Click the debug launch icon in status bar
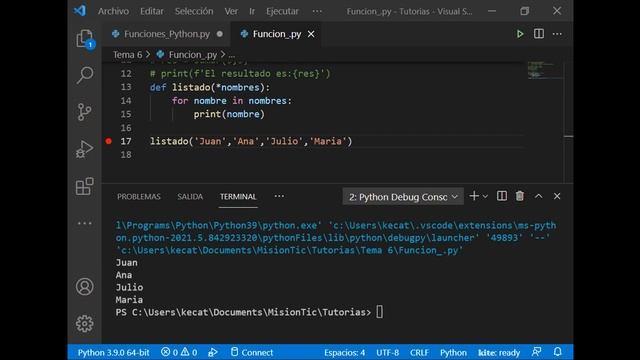Screen dimensions: 640x360 (213, 352)
